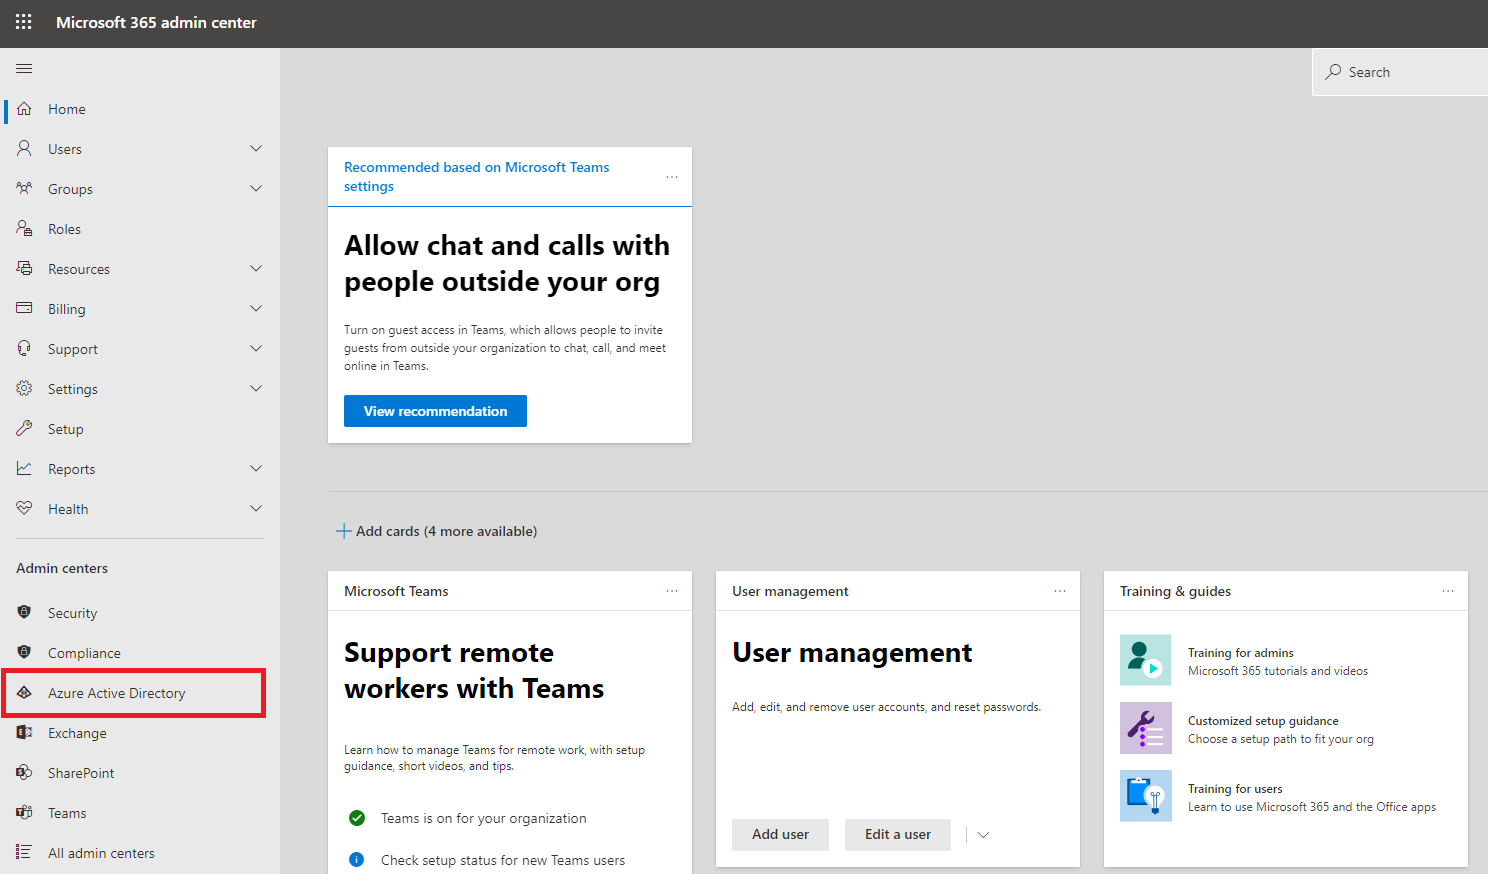This screenshot has height=874, width=1488.
Task: Click the Home house icon
Action: [x=24, y=109]
